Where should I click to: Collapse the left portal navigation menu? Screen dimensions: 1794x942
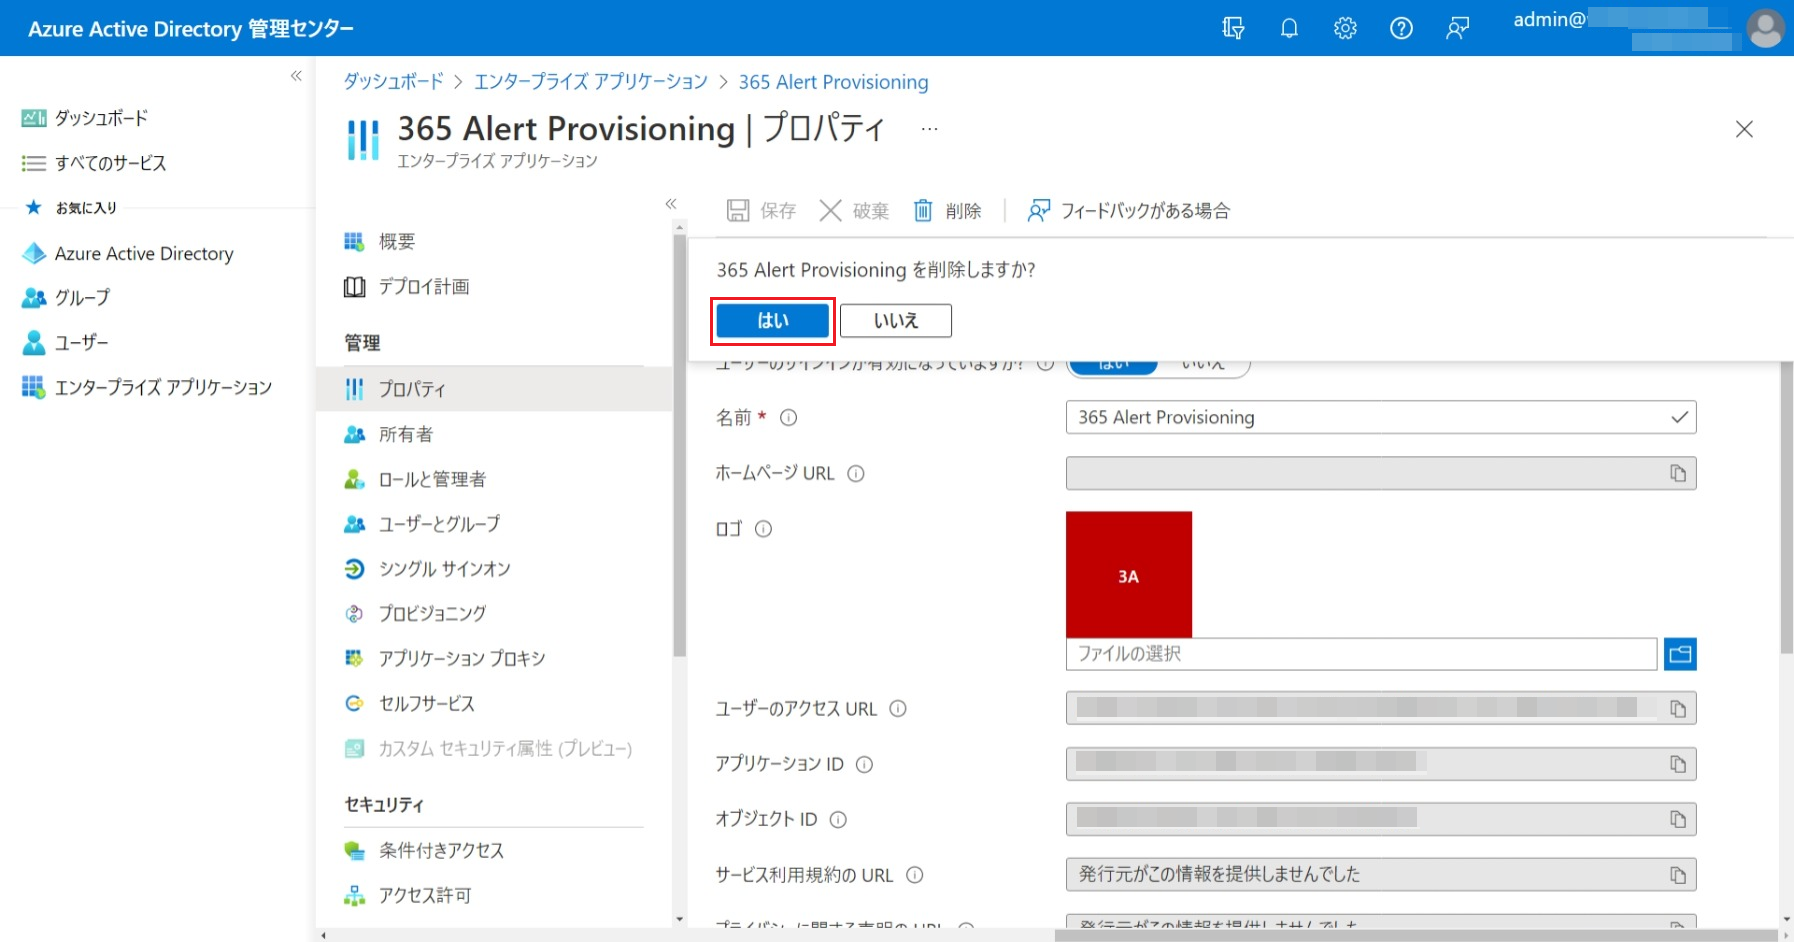(296, 76)
